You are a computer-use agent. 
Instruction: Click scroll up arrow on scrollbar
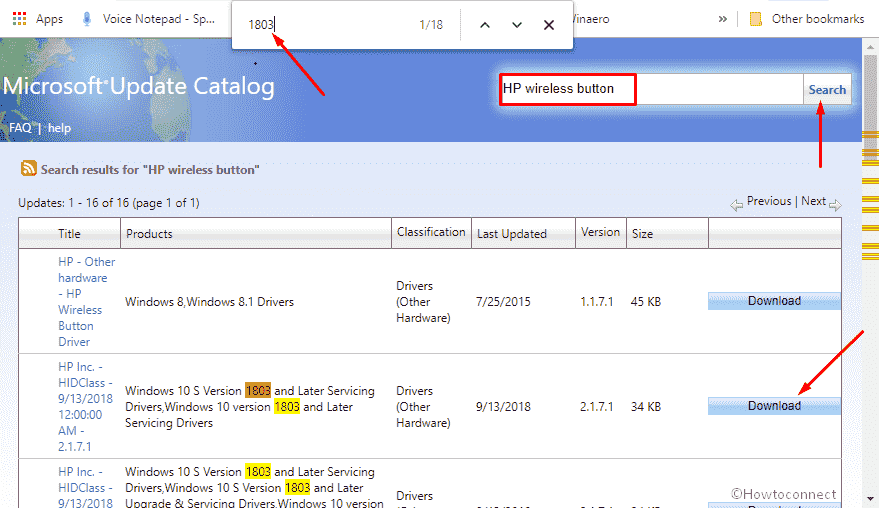871,47
